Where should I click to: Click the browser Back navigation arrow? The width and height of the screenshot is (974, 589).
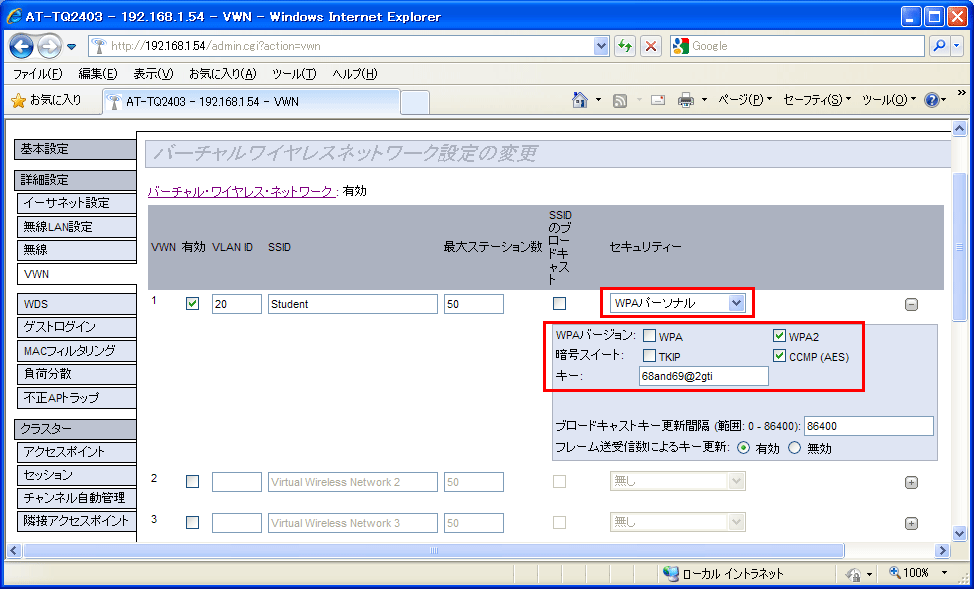point(22,46)
